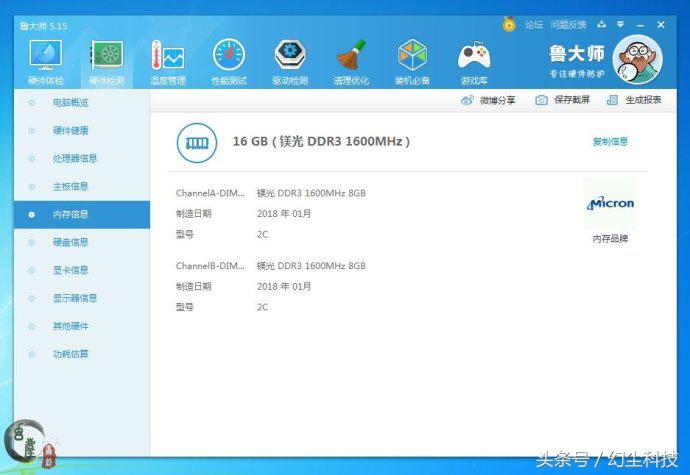This screenshot has height=475, width=690.
Task: Close the 鲁大师 window
Action: [x=661, y=25]
